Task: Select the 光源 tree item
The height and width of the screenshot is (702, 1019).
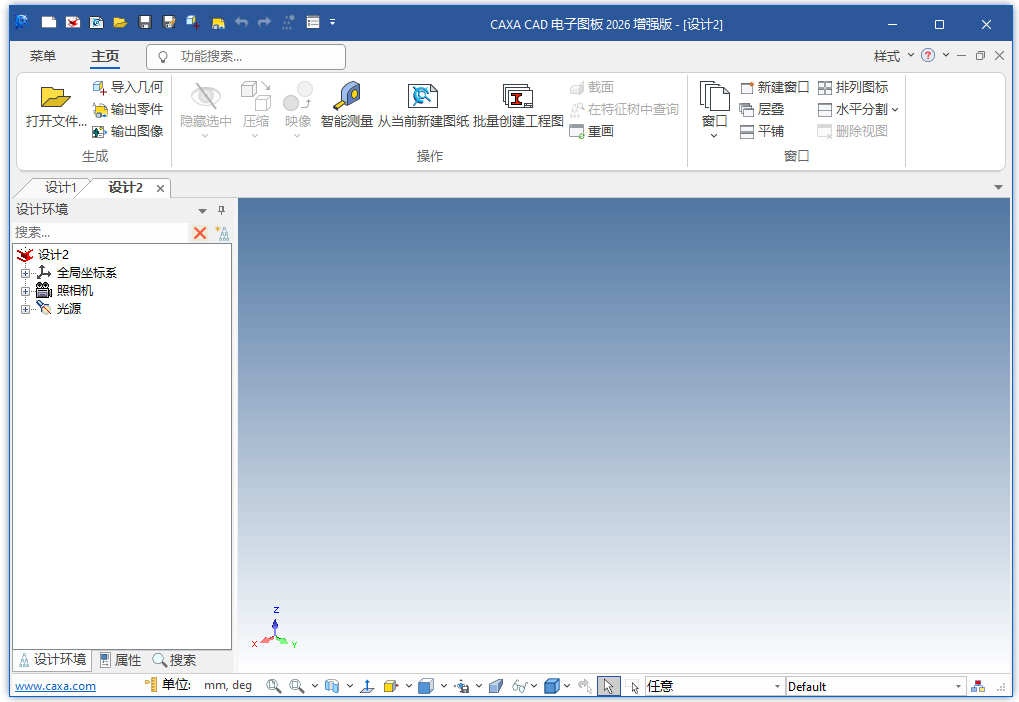Action: (68, 309)
